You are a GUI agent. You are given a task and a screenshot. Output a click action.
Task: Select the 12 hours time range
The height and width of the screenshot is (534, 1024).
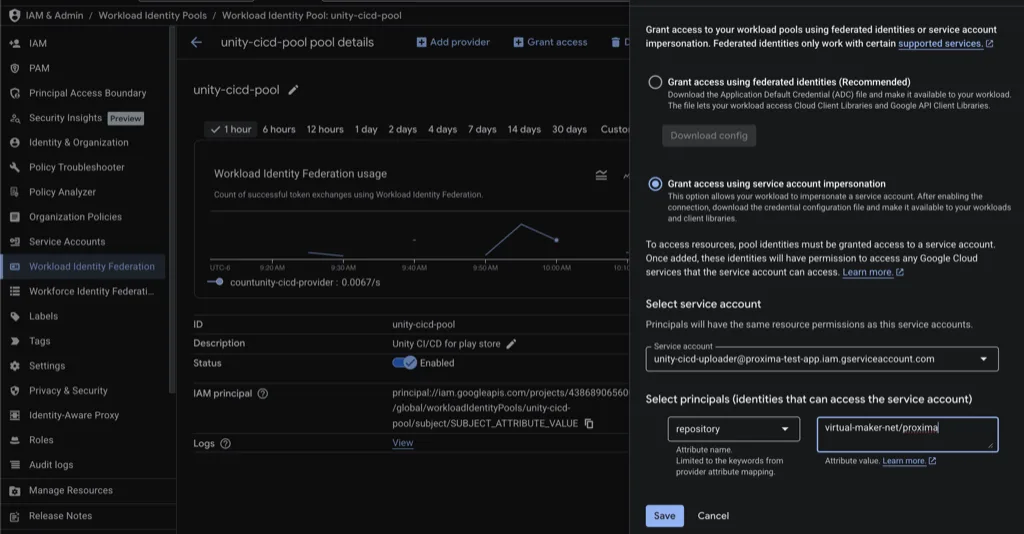[x=325, y=129]
